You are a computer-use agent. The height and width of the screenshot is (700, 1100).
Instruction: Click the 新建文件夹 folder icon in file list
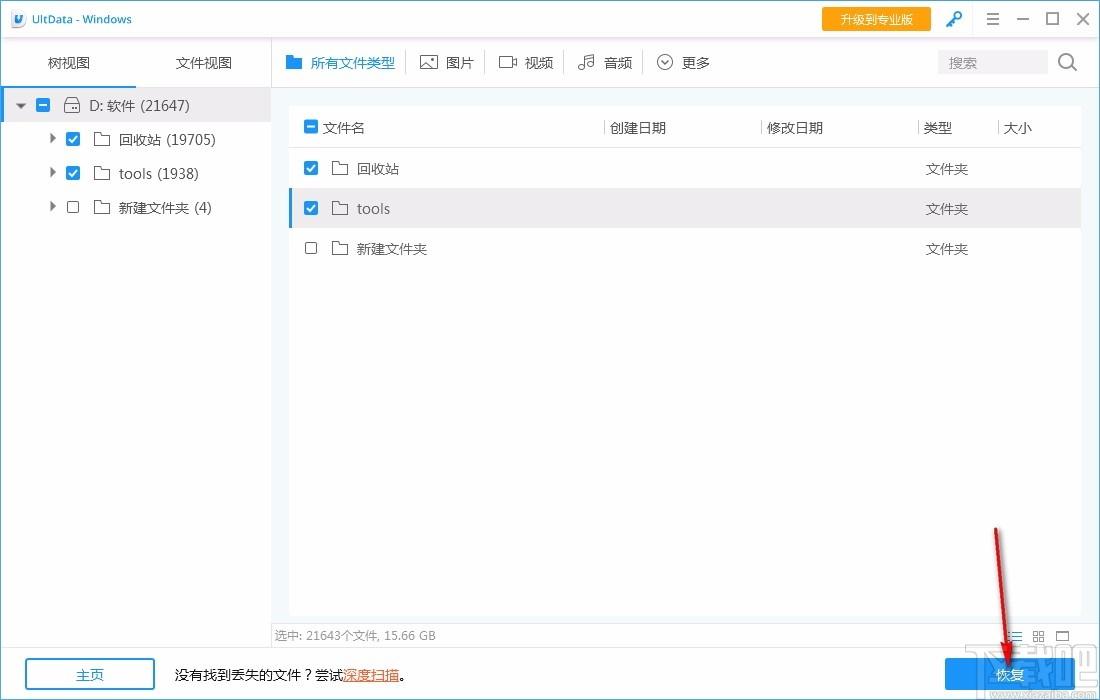340,248
